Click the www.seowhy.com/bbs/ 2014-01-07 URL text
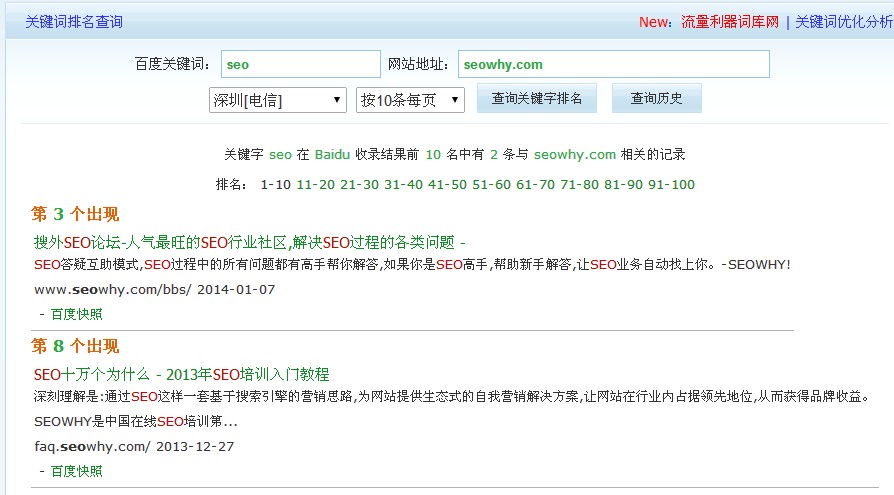The height and width of the screenshot is (495, 894). (155, 290)
